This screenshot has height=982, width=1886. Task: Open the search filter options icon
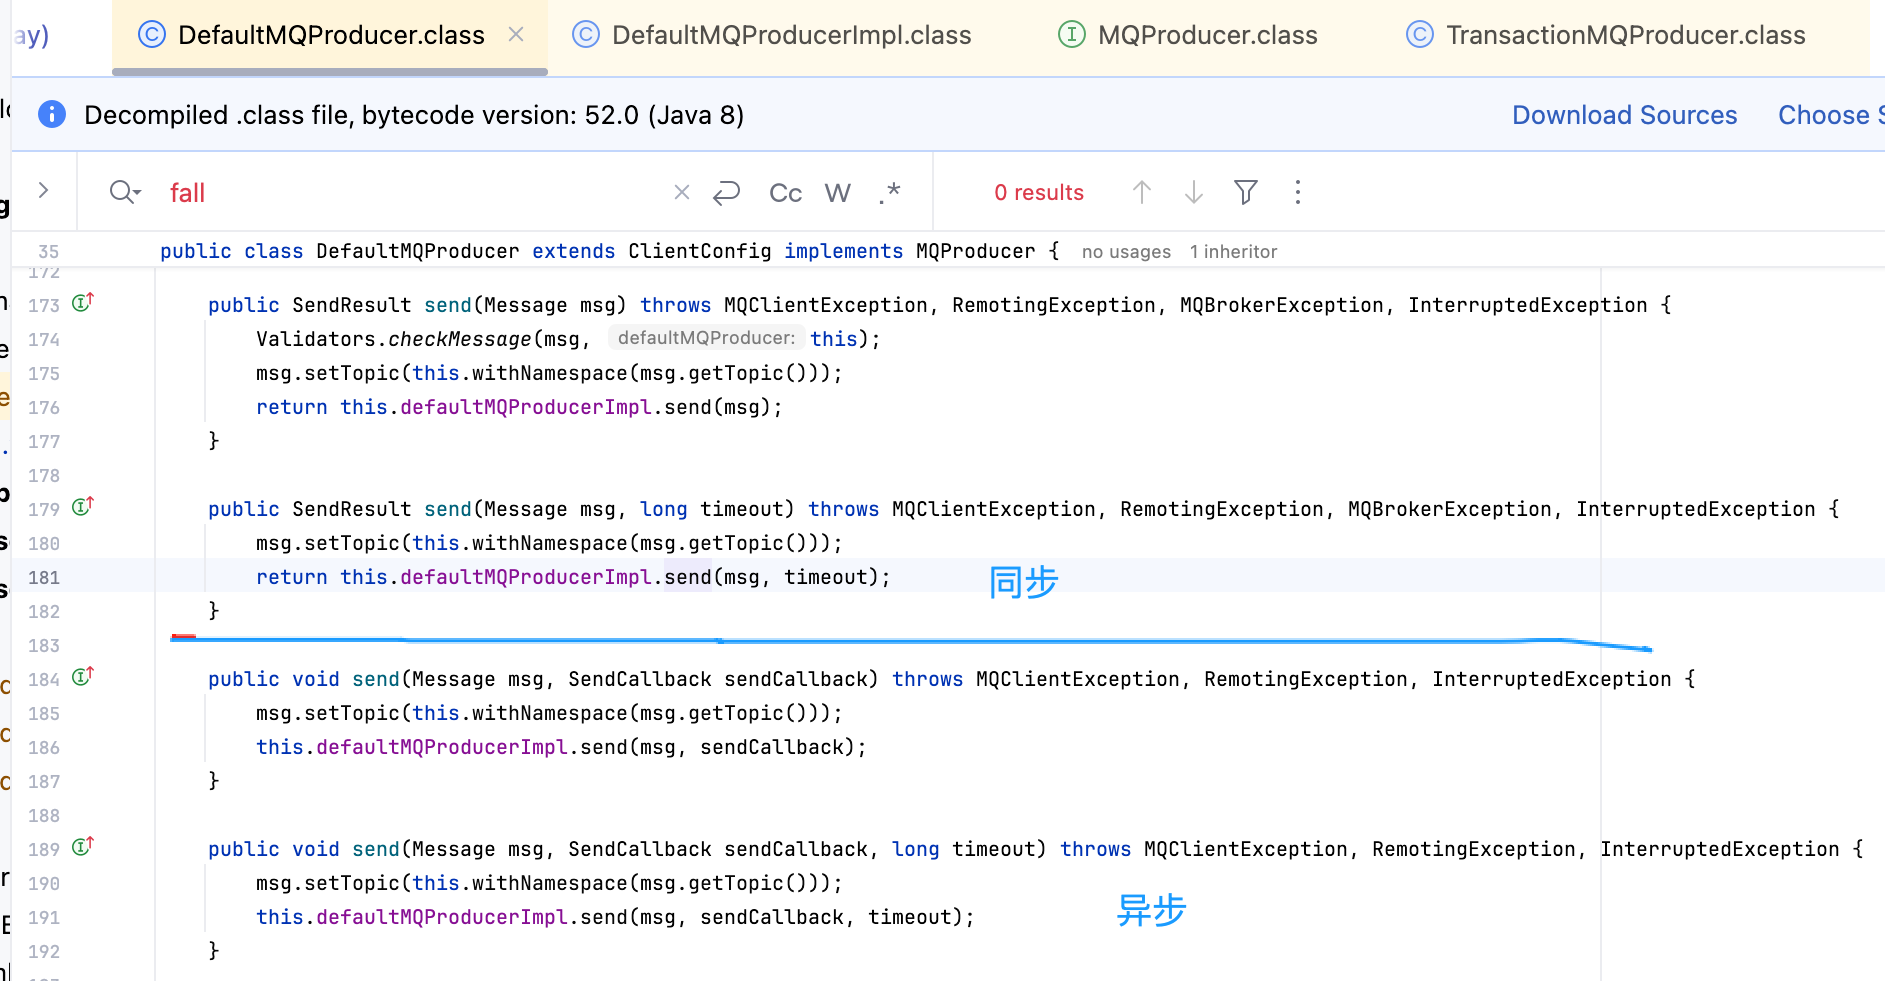coord(1246,192)
